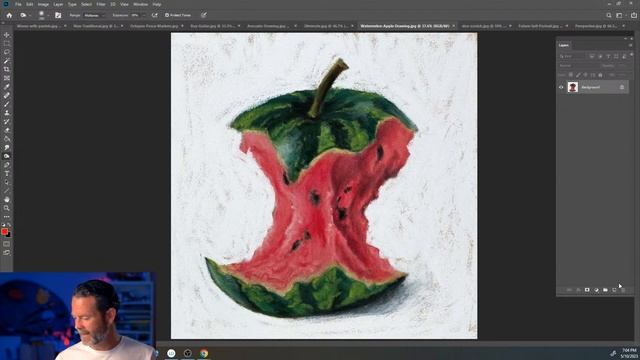The width and height of the screenshot is (640, 360).
Task: Delete layer trash button
Action: [x=623, y=290]
